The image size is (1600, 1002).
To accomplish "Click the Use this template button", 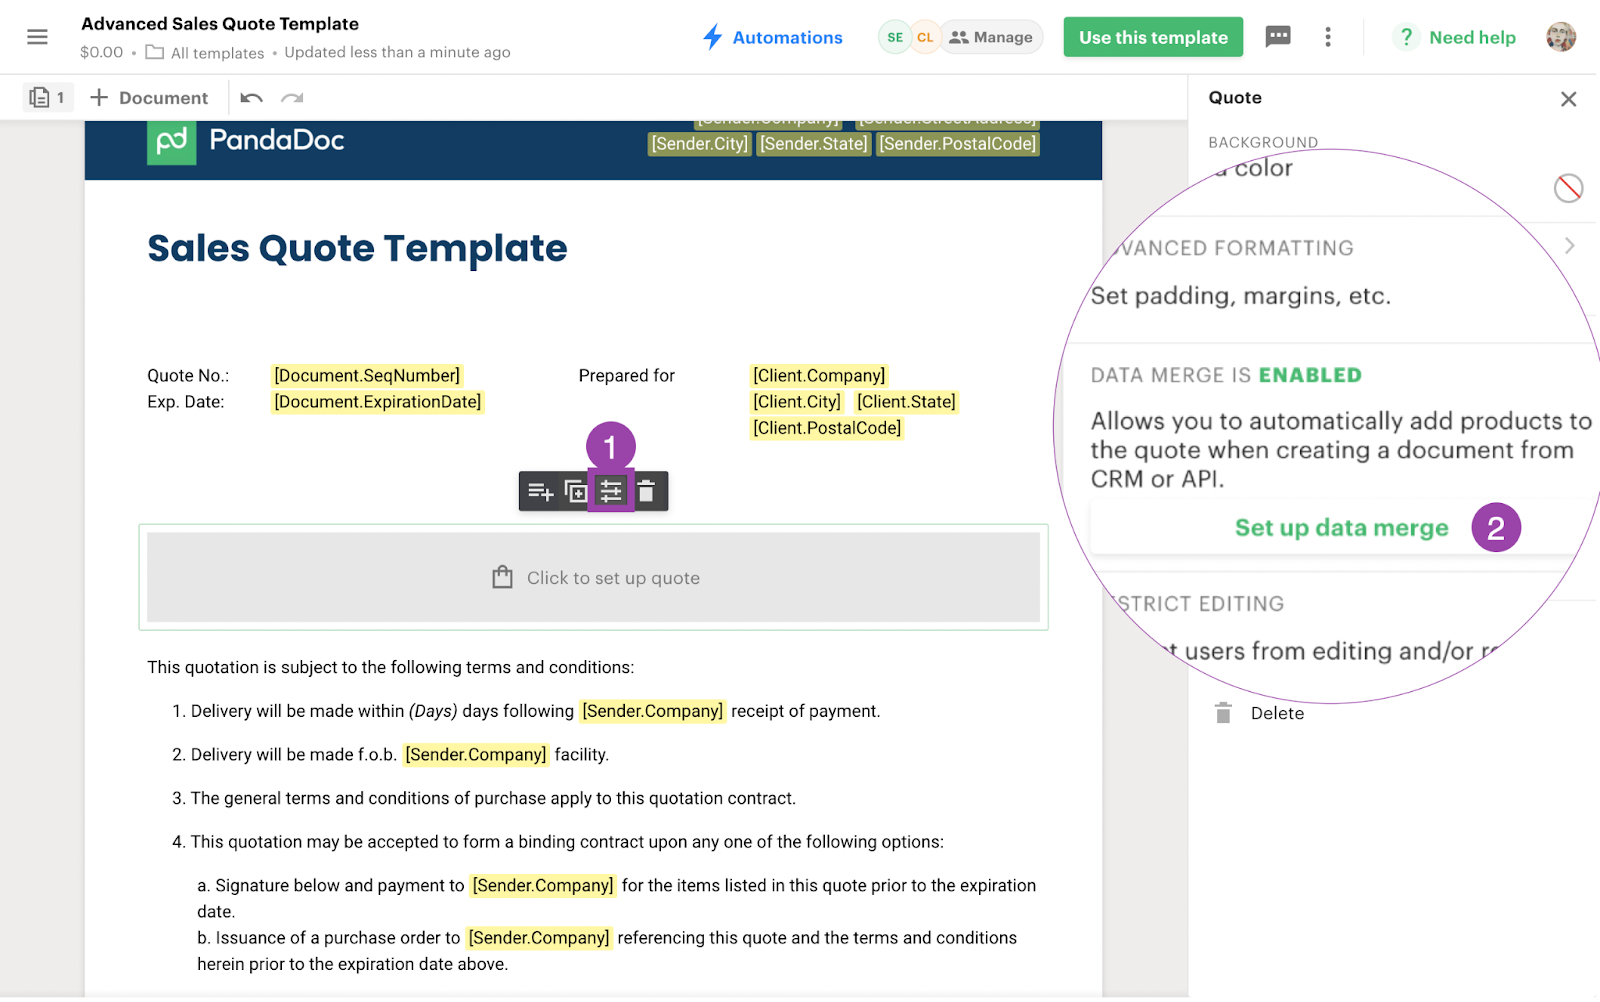I will [x=1153, y=37].
